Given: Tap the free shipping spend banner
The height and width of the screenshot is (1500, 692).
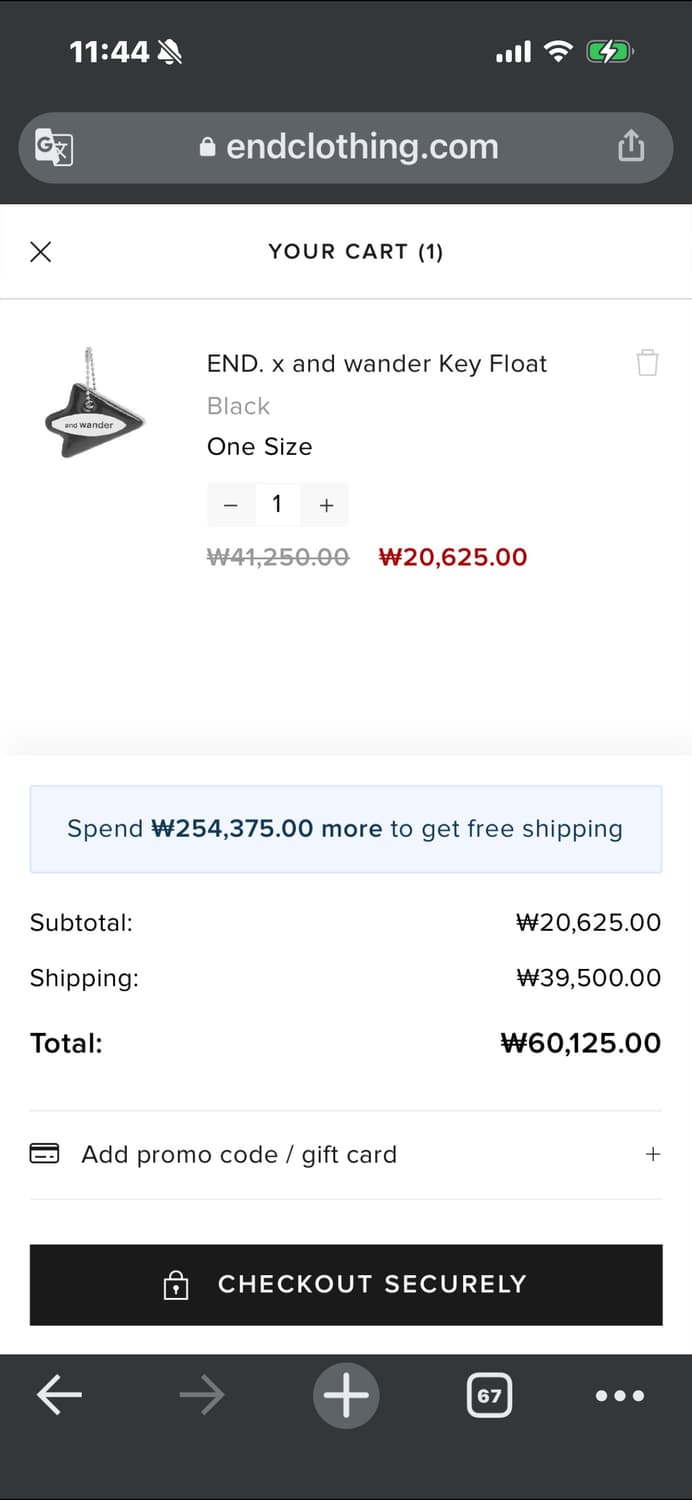Looking at the screenshot, I should 345,829.
